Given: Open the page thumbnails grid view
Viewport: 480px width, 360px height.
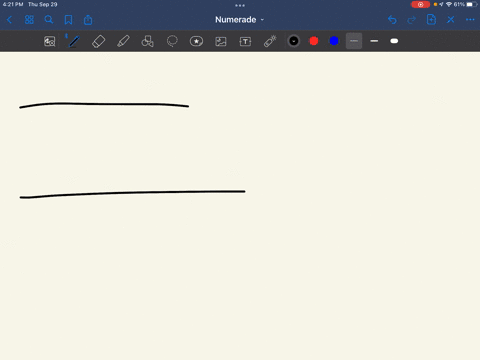Looking at the screenshot, I should coord(29,20).
